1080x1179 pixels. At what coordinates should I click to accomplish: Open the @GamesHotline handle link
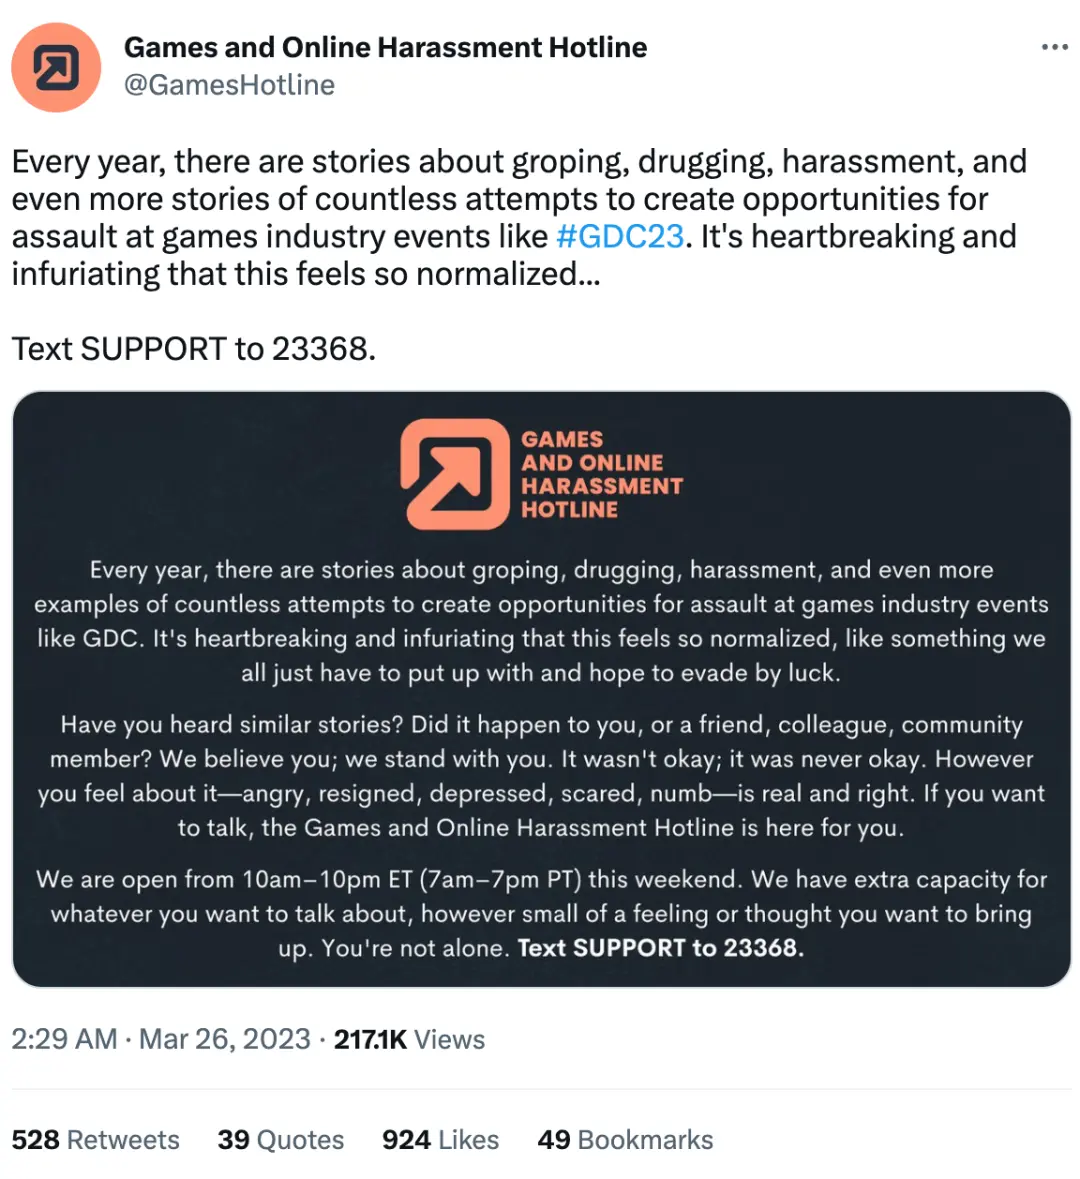point(229,85)
